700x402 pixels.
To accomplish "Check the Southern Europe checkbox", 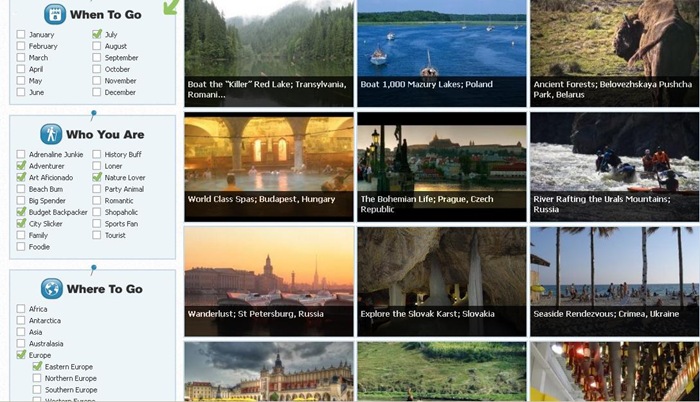I will [x=37, y=390].
